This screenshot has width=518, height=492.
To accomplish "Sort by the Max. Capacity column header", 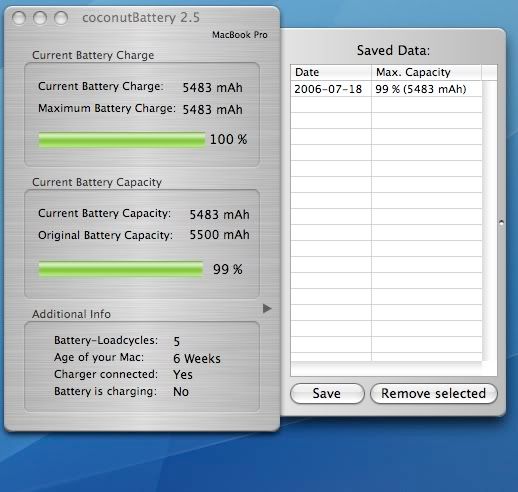I will click(x=427, y=72).
